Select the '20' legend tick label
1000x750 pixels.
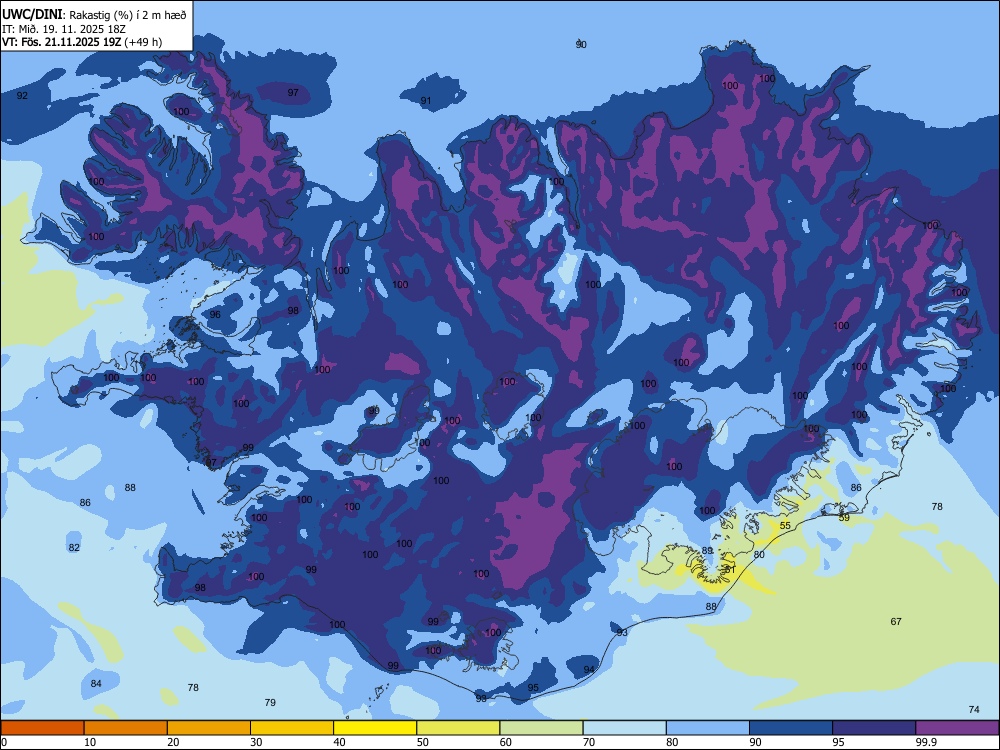[x=173, y=742]
